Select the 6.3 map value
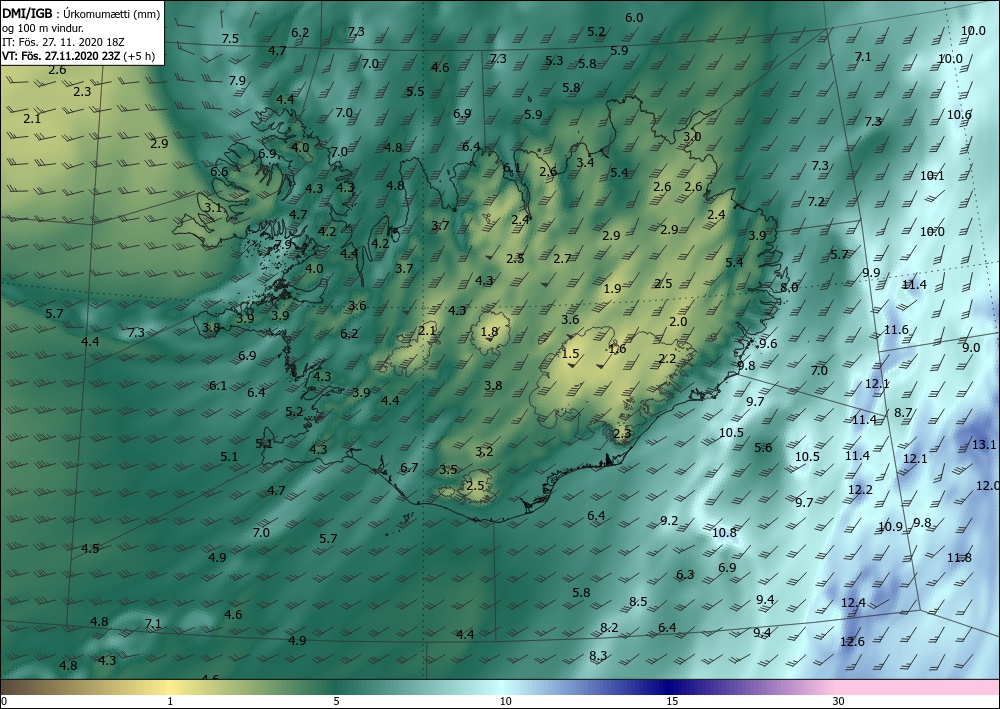Screen dimensions: 1000x709 (684, 574)
